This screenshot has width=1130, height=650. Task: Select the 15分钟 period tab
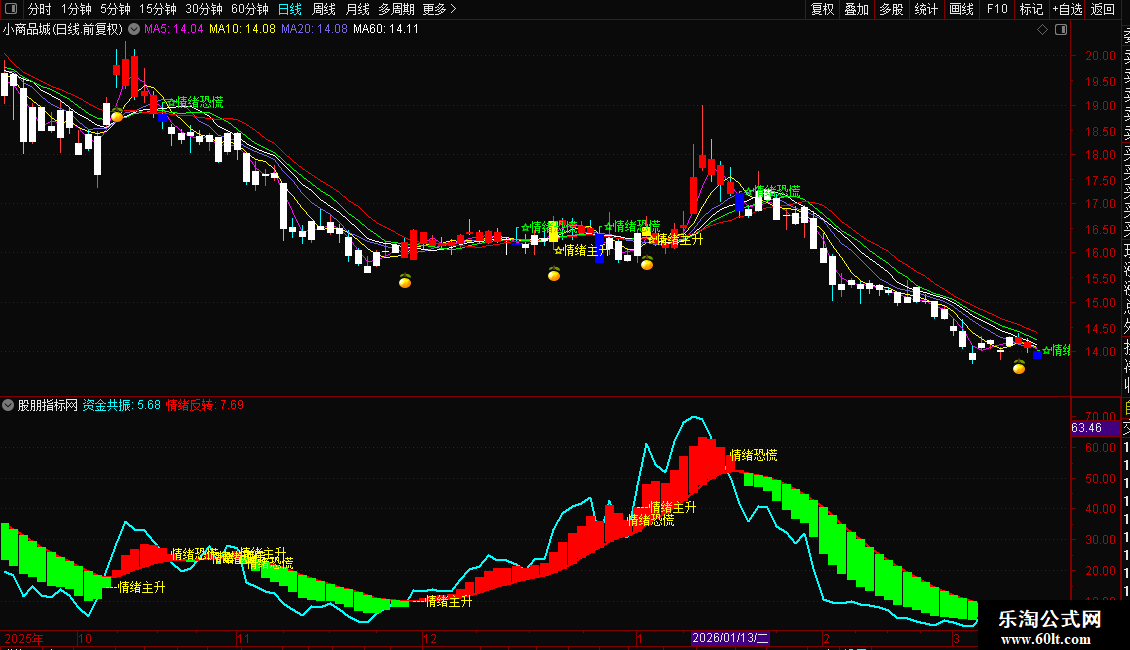pyautogui.click(x=157, y=9)
